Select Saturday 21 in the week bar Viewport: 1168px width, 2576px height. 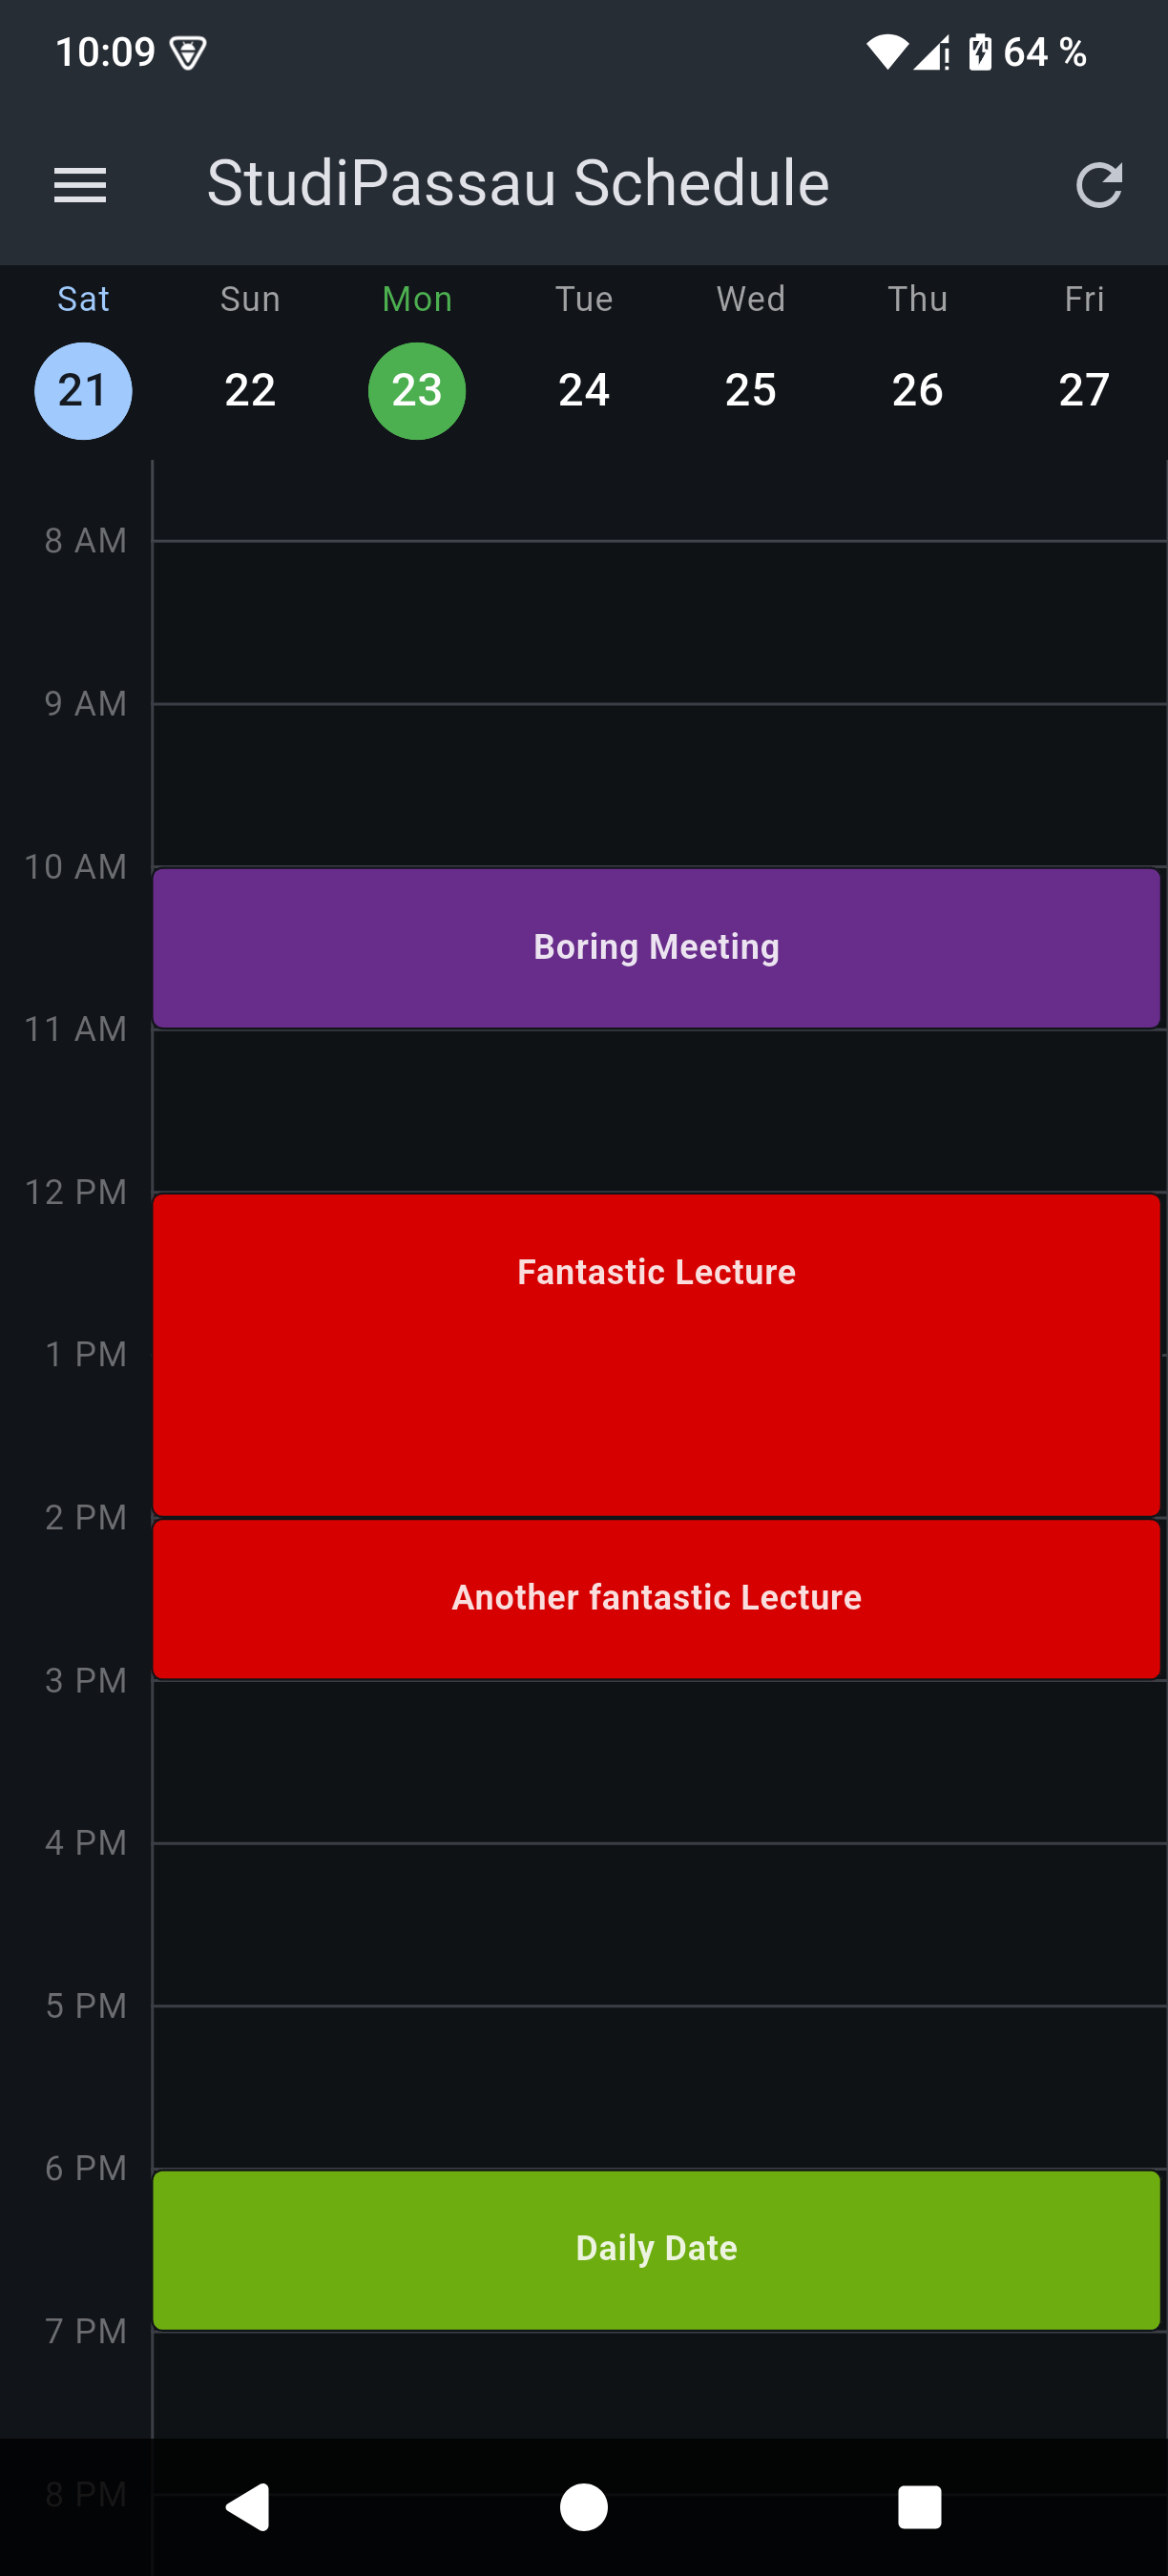(83, 390)
